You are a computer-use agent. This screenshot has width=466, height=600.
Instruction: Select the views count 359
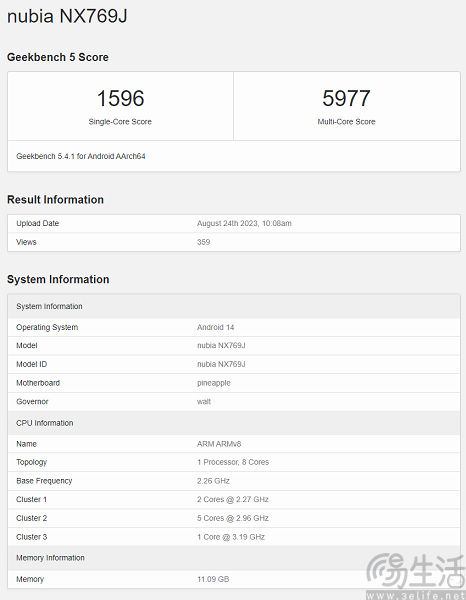204,242
